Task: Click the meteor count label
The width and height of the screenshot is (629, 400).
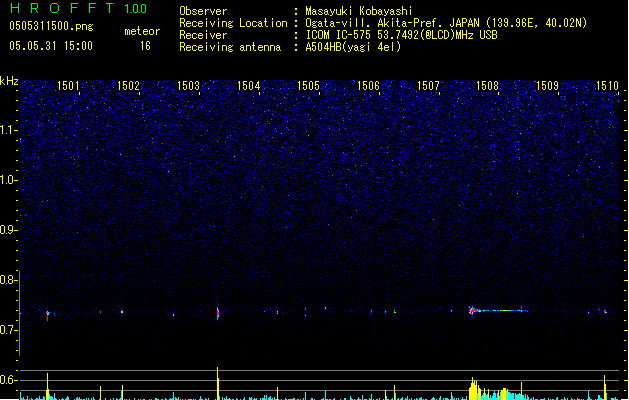Action: pos(142,31)
